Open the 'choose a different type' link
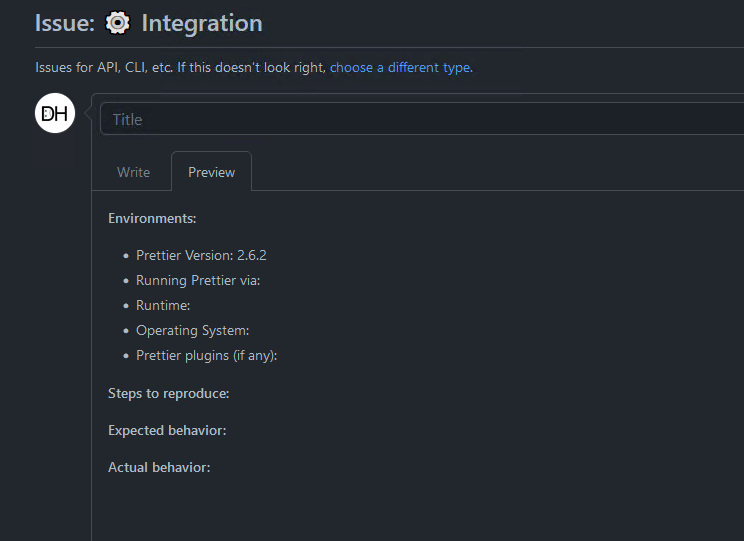The height and width of the screenshot is (541, 744). pyautogui.click(x=401, y=67)
